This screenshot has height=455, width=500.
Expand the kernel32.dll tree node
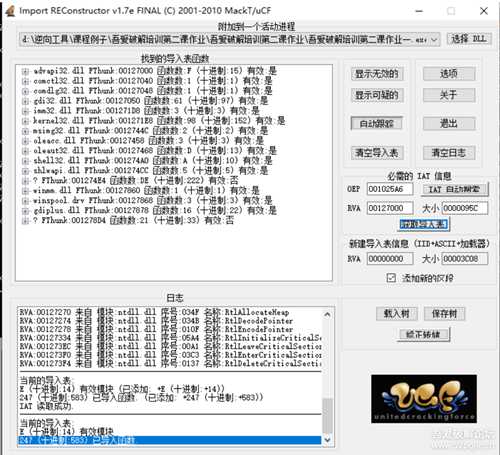[25, 121]
